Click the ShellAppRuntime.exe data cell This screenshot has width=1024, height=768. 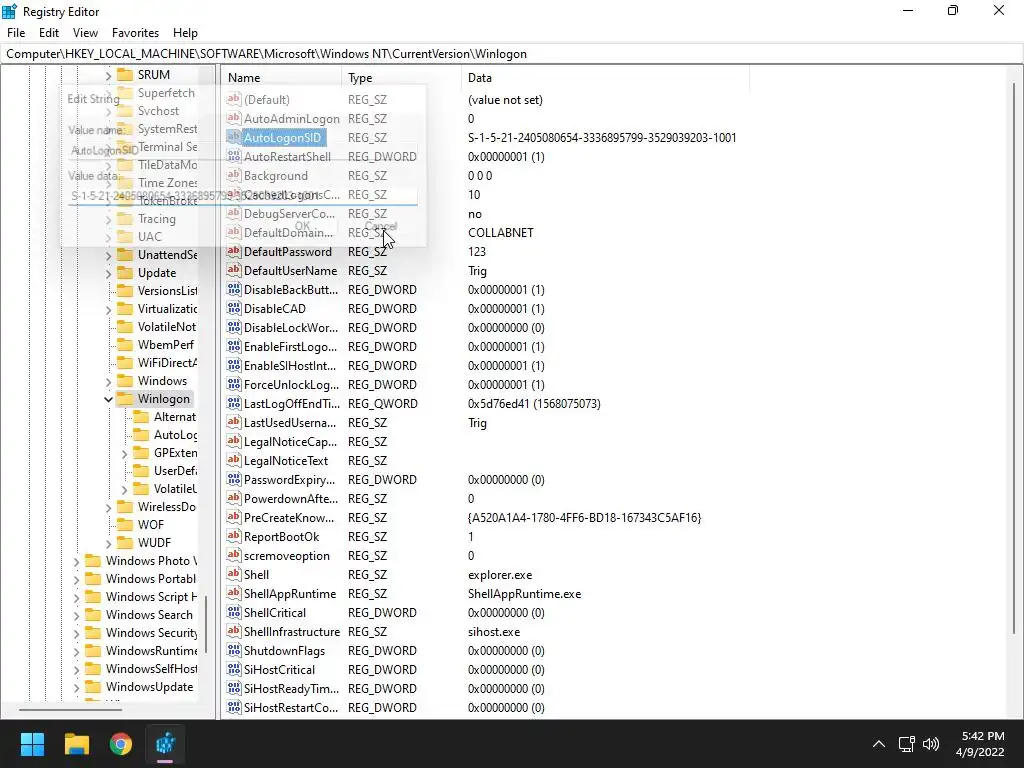[524, 594]
